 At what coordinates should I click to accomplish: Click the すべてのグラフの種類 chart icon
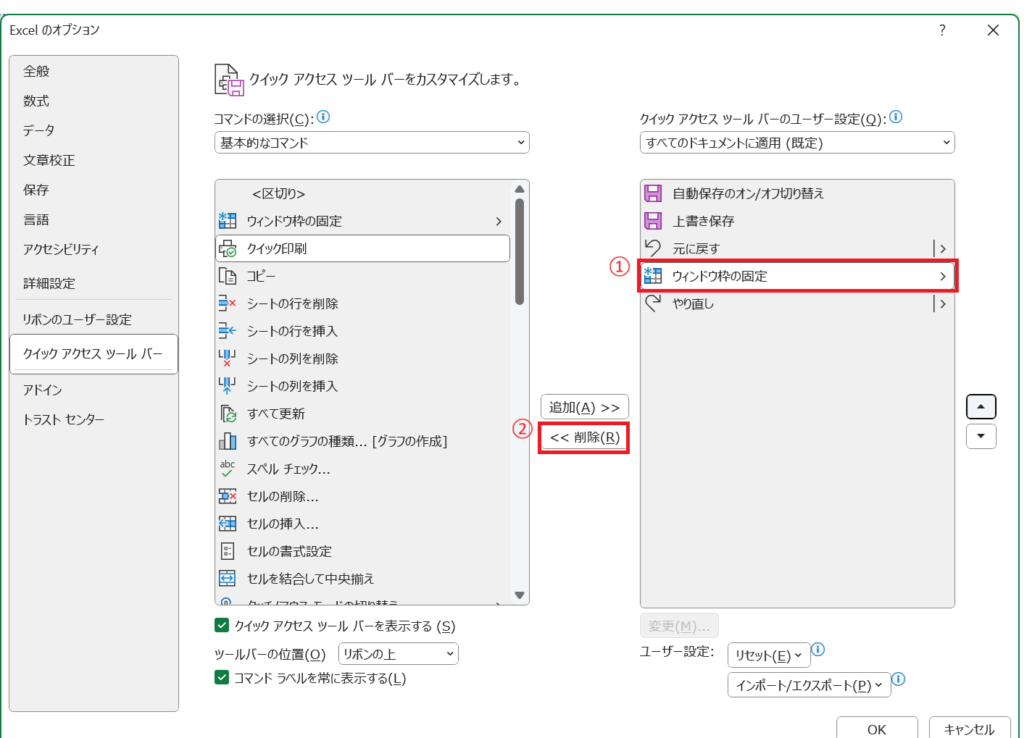click(227, 441)
